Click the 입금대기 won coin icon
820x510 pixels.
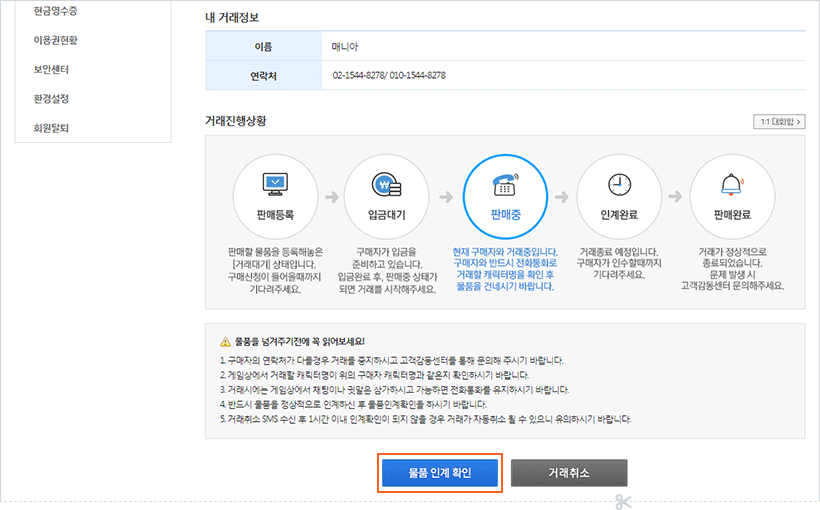pyautogui.click(x=385, y=185)
